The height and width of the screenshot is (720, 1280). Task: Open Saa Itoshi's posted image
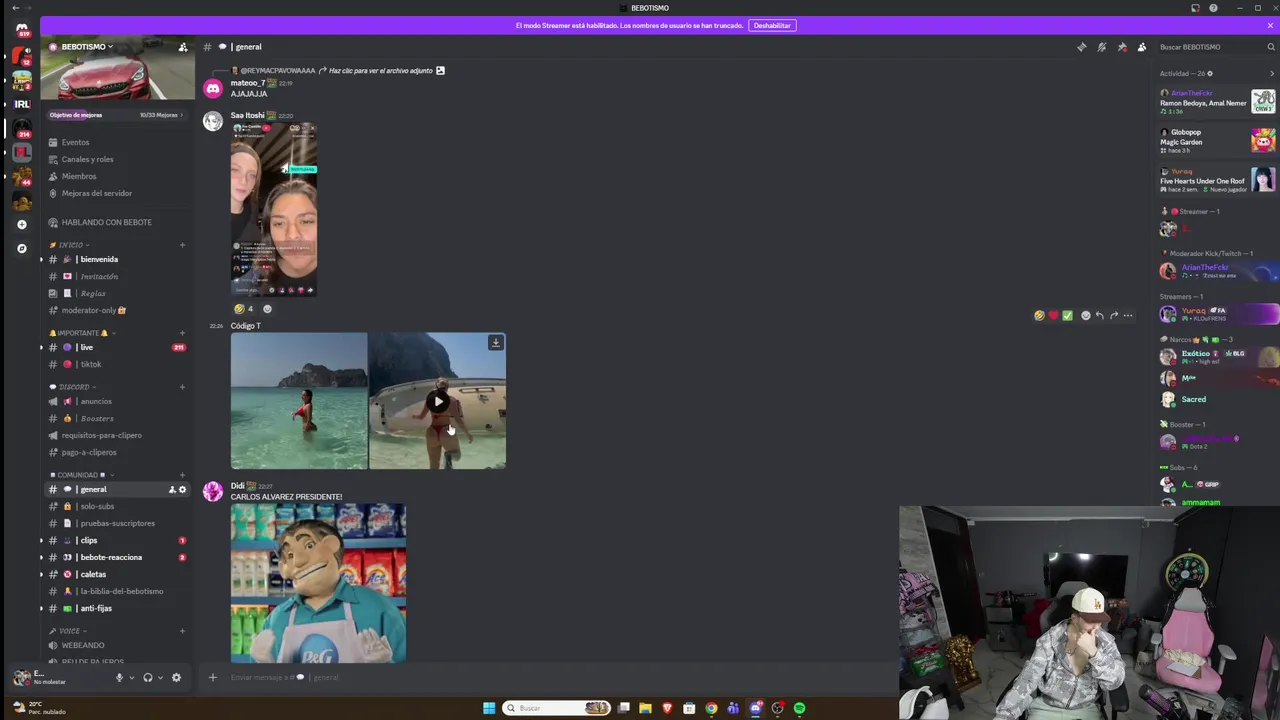pos(274,209)
